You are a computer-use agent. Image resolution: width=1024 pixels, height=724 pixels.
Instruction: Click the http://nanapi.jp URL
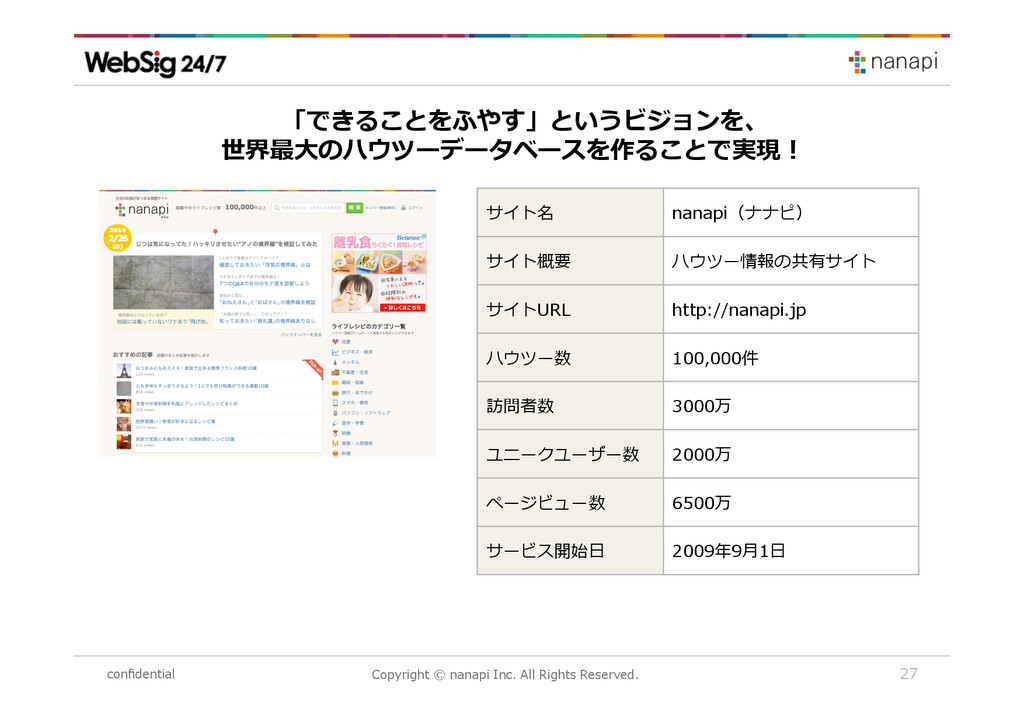coord(739,309)
